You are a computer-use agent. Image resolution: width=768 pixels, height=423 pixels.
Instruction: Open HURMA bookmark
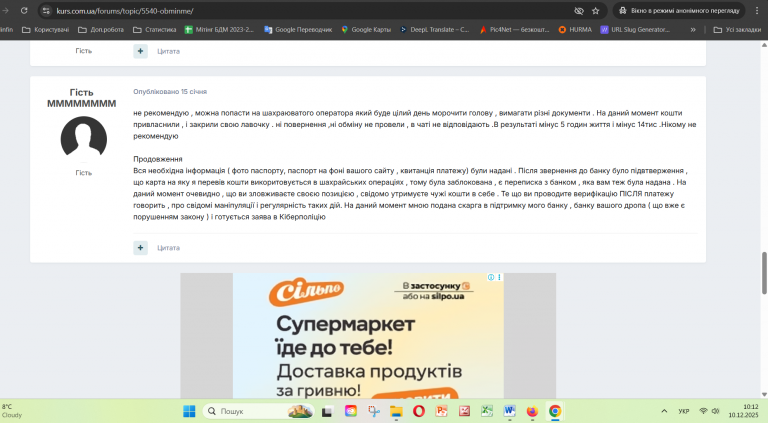click(x=575, y=29)
